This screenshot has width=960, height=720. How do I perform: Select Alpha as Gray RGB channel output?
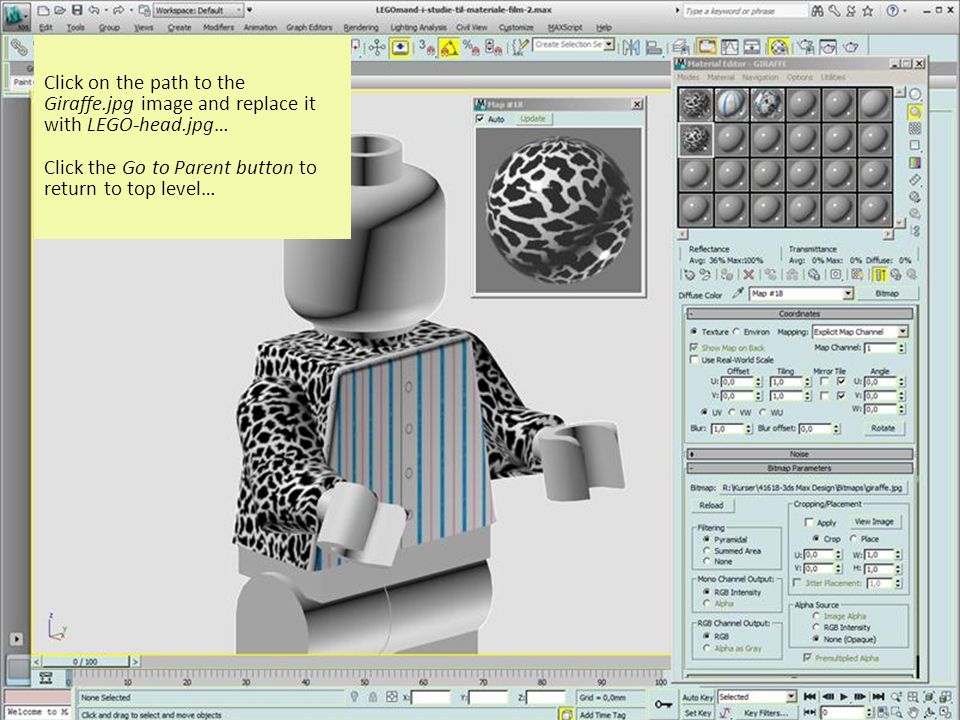click(707, 648)
